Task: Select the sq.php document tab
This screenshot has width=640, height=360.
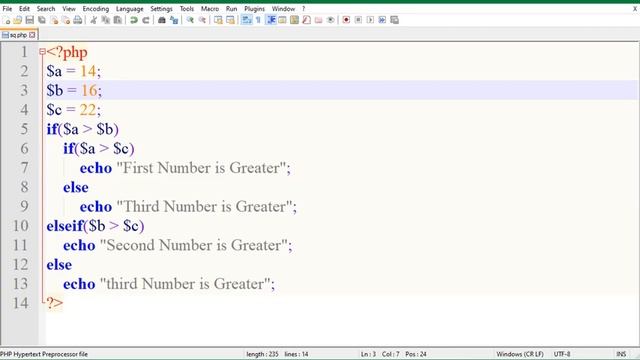Action: coord(18,35)
